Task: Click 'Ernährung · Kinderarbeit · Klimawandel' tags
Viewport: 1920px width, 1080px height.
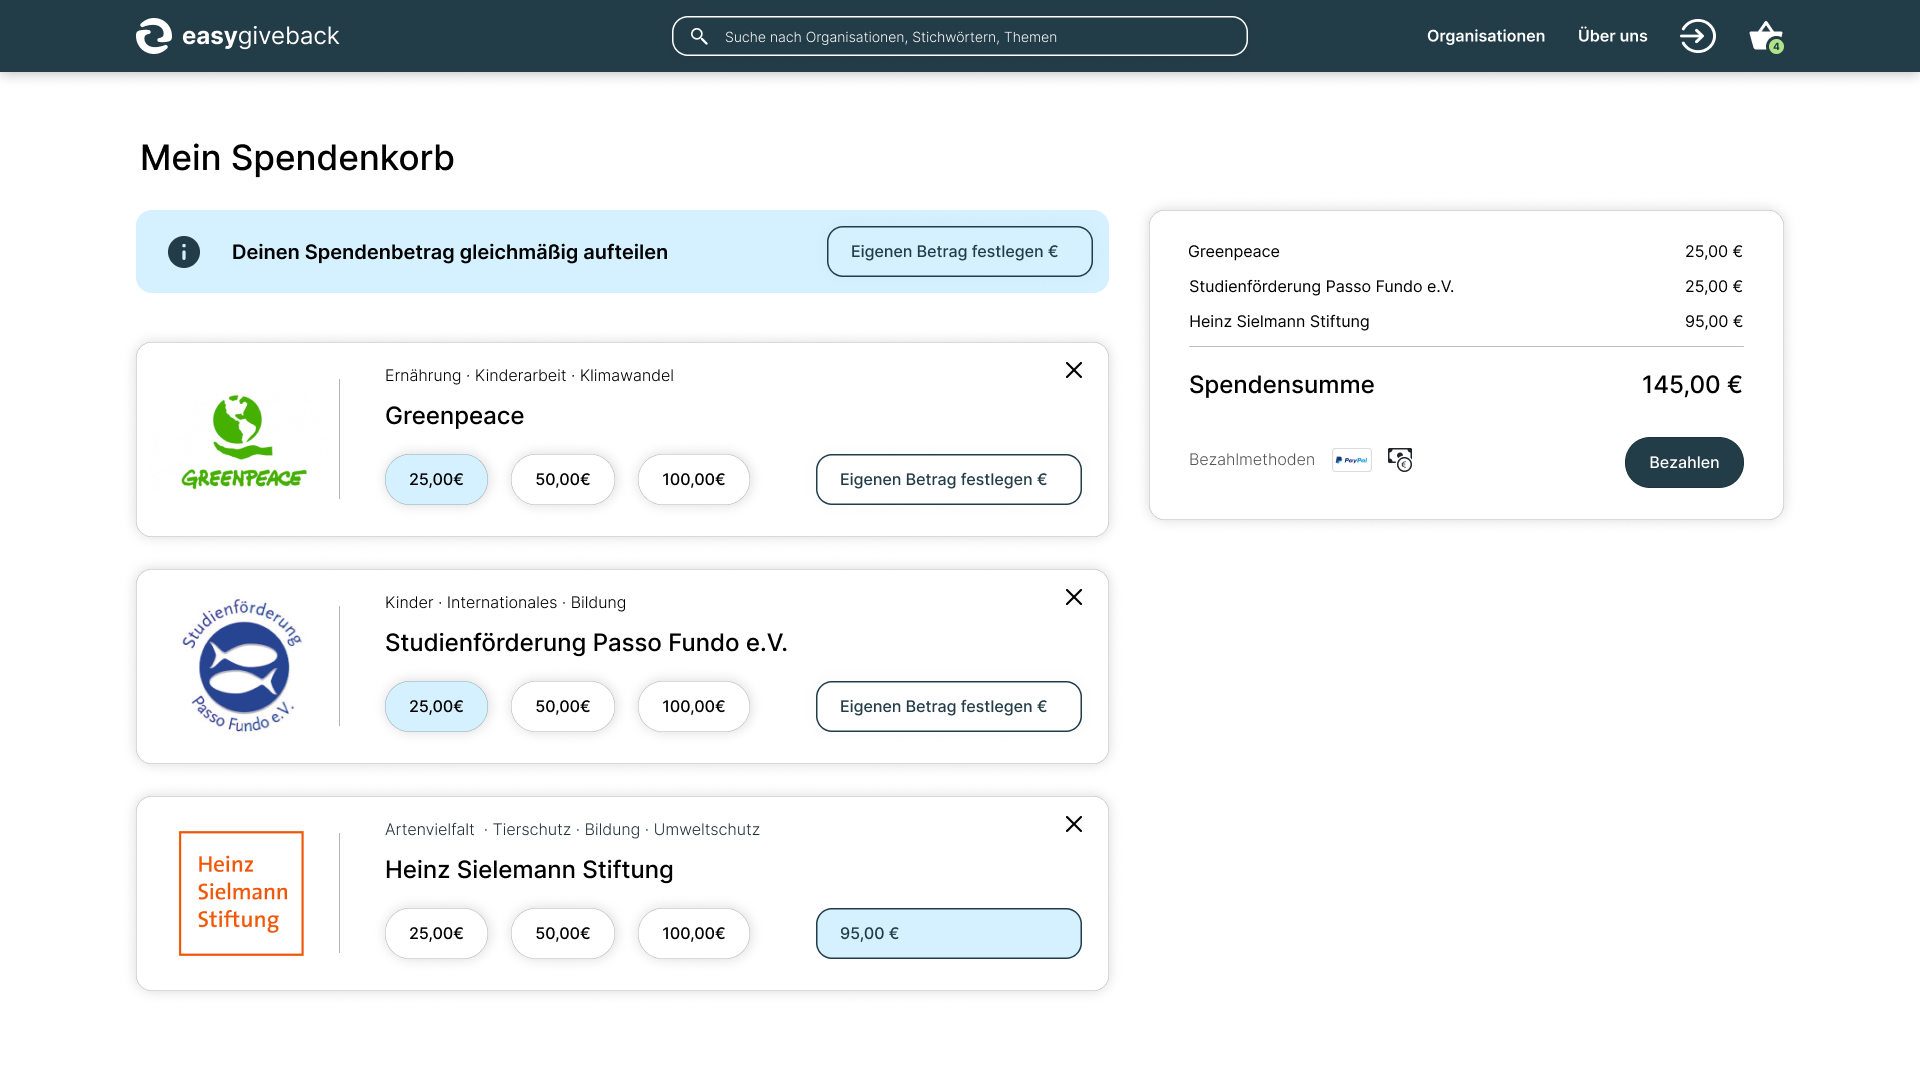Action: click(x=529, y=376)
